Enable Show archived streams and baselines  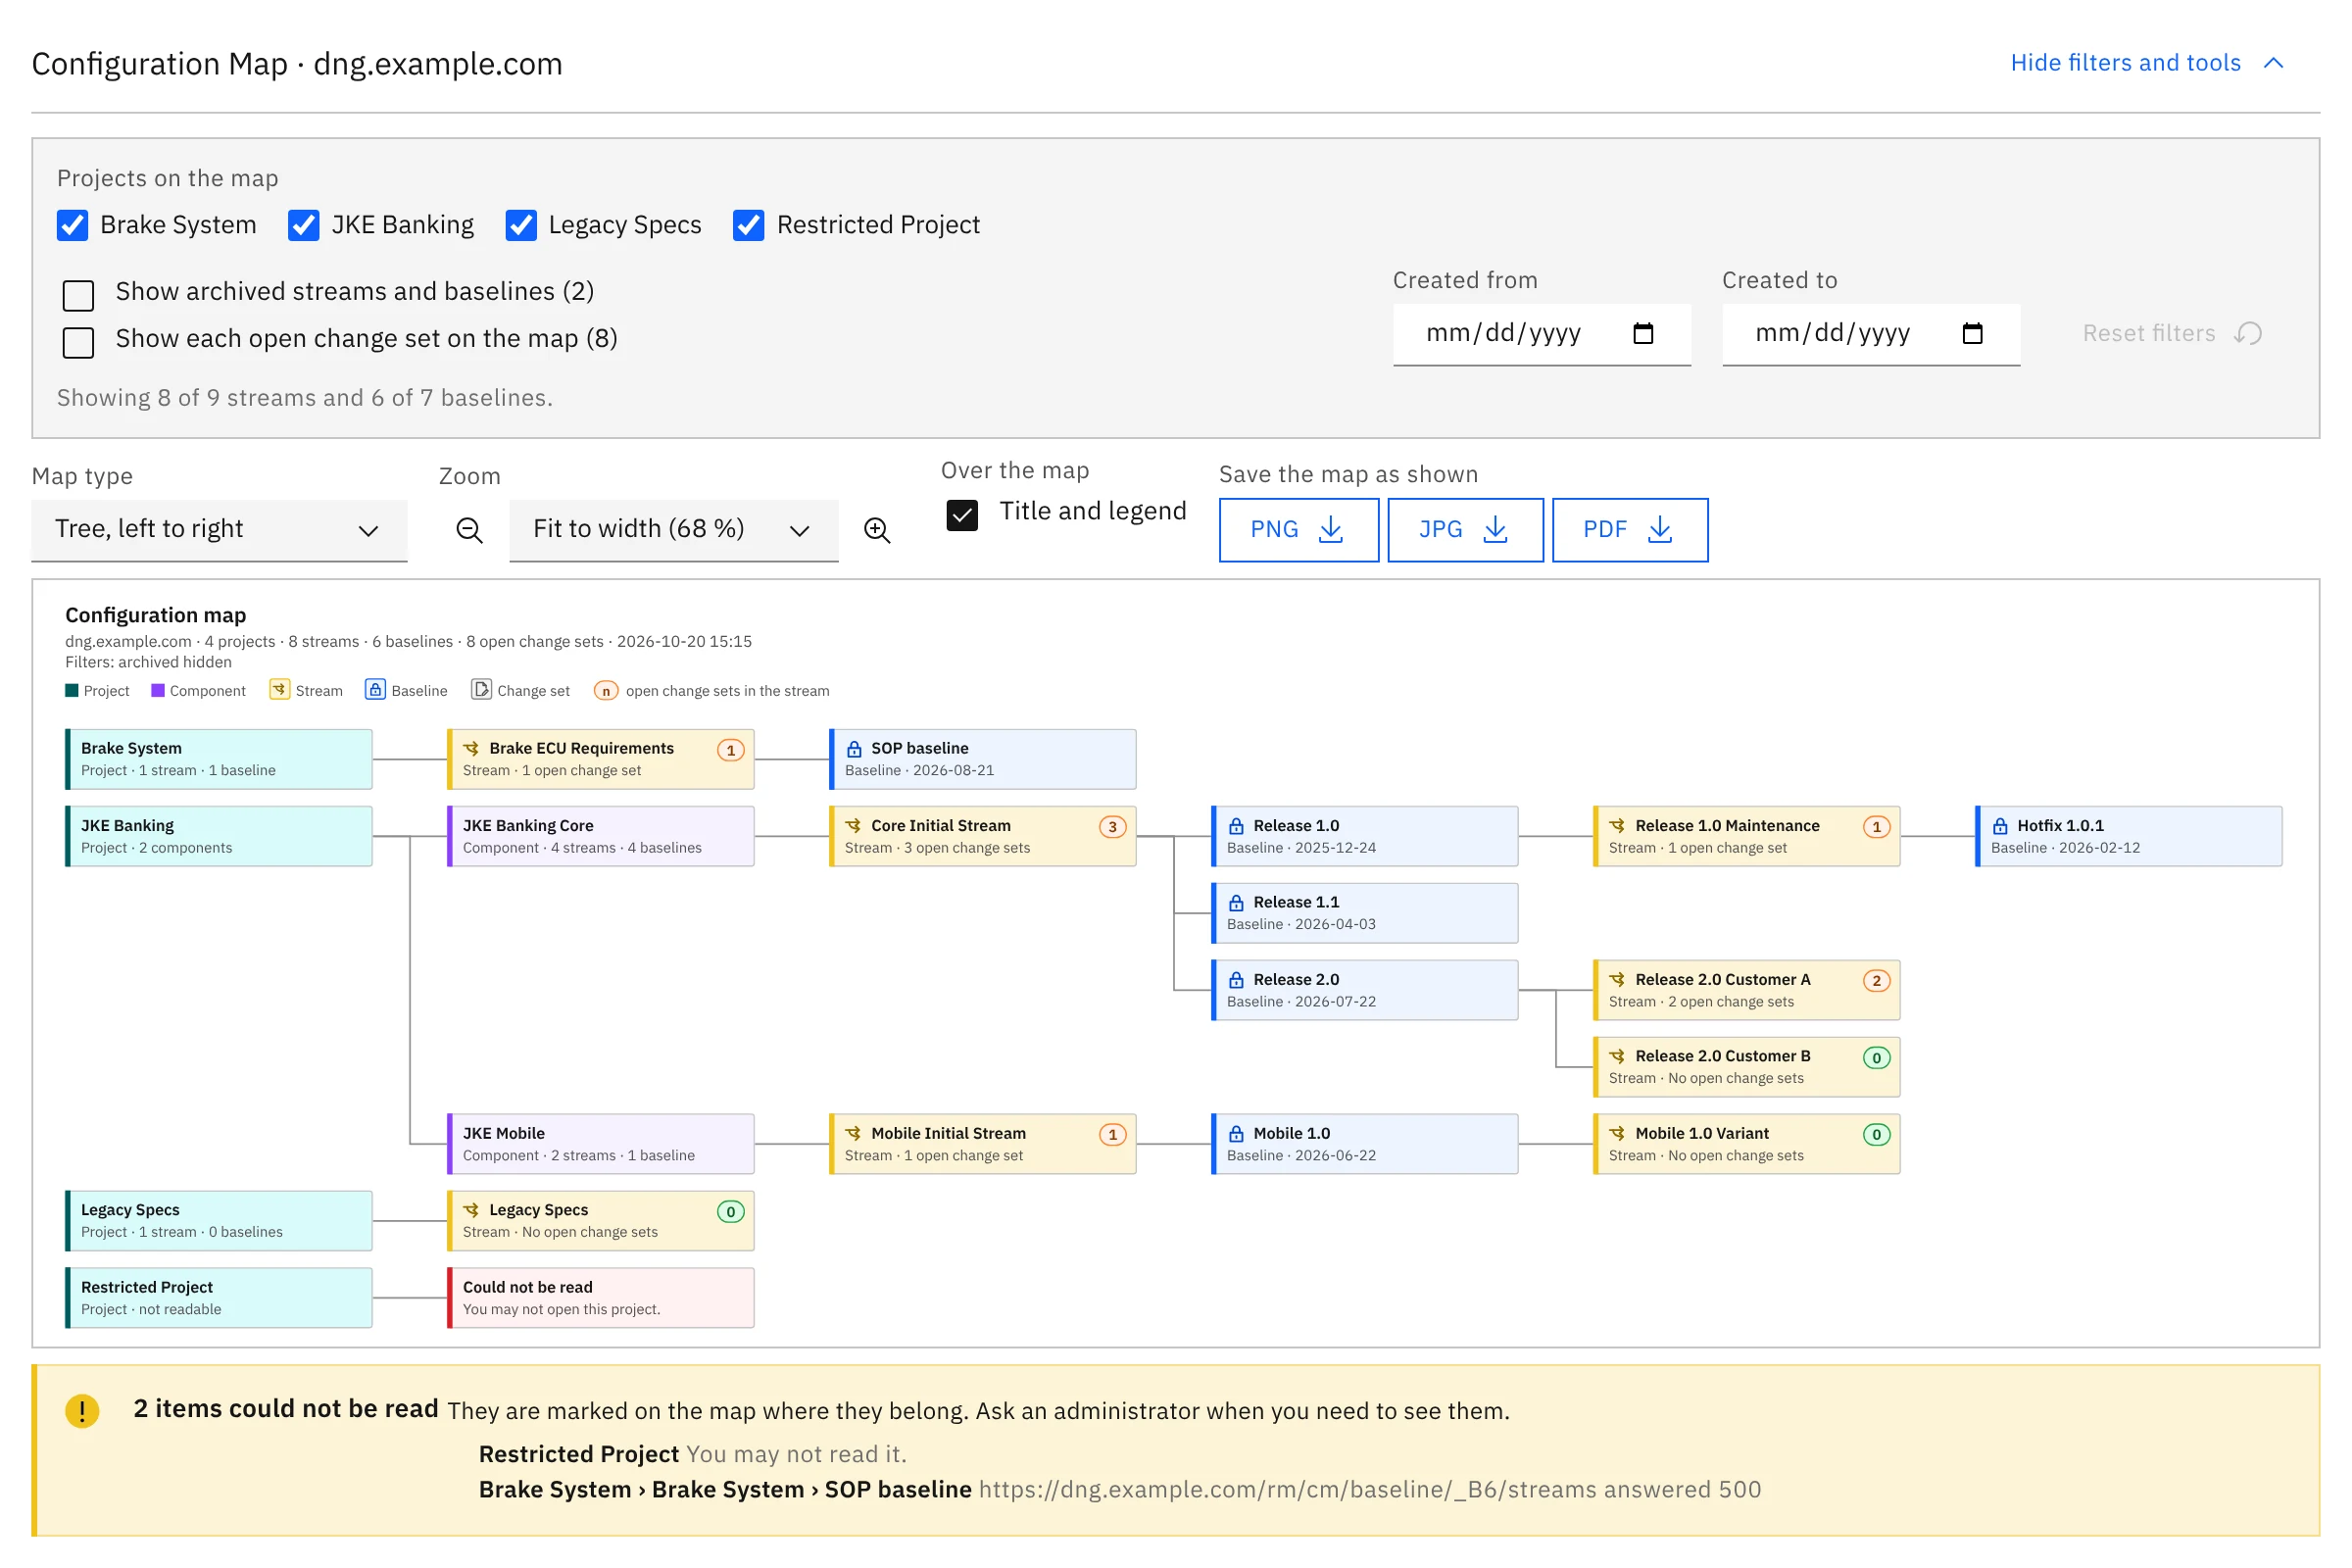coord(78,295)
